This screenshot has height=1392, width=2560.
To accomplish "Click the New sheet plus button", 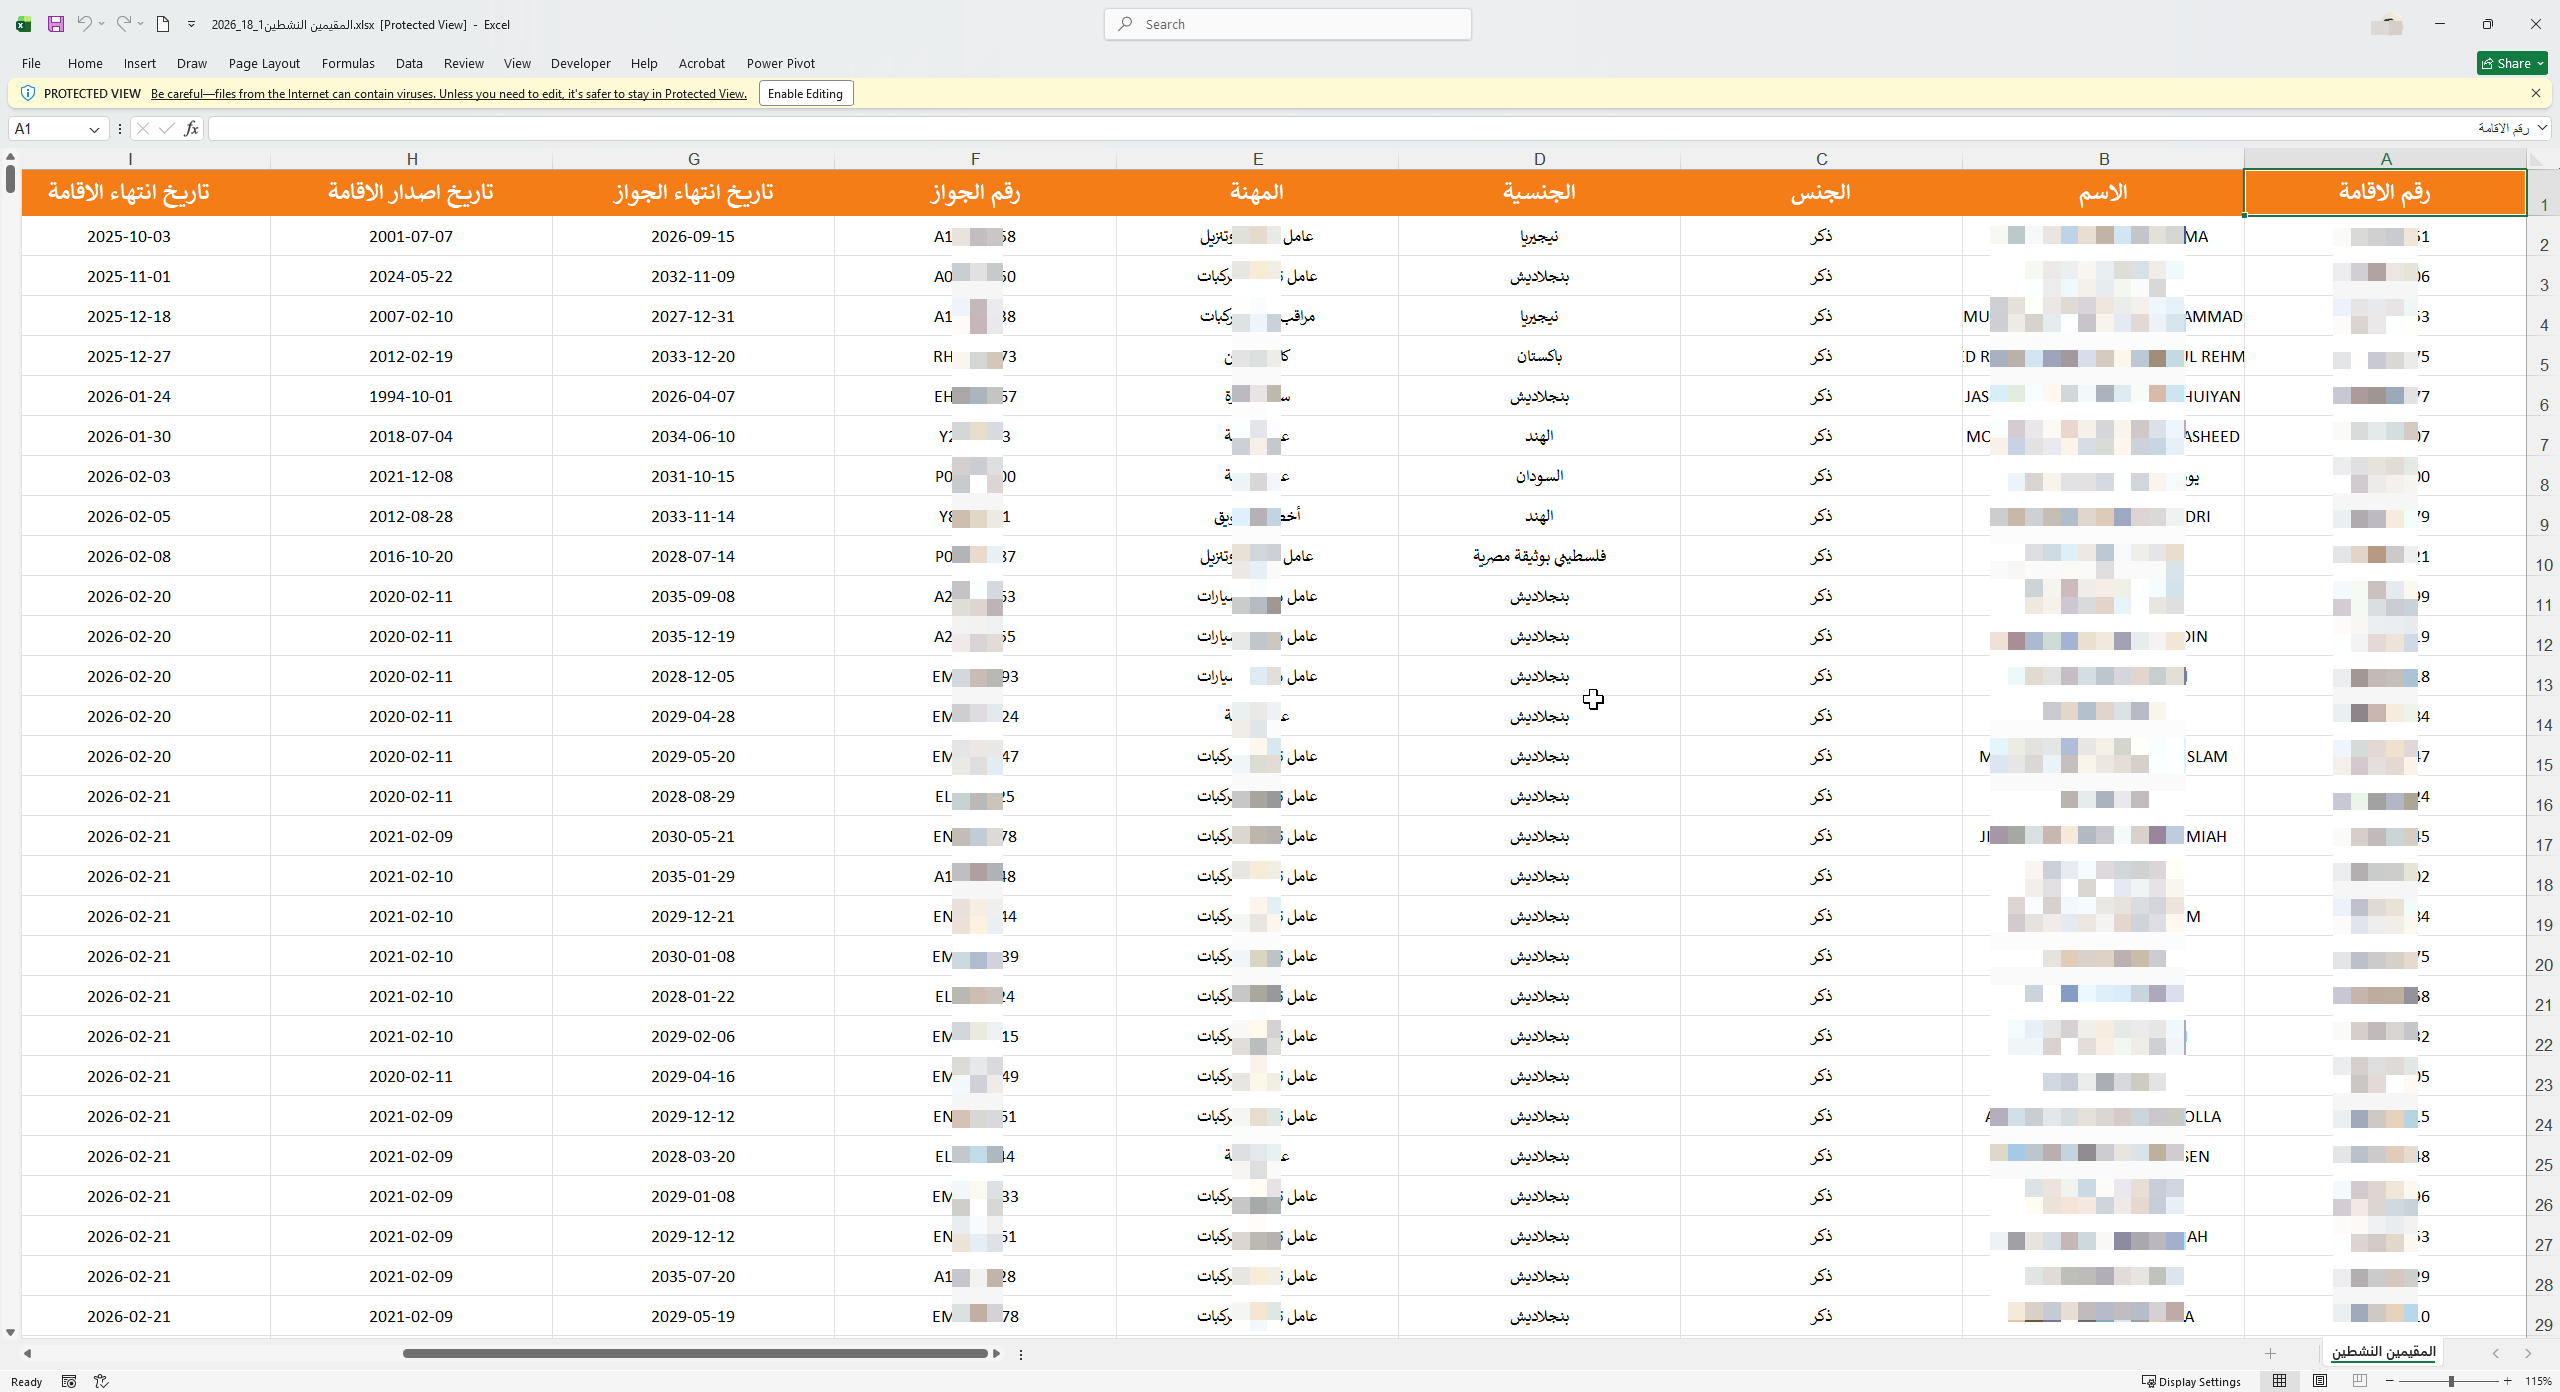I will click(x=2271, y=1353).
